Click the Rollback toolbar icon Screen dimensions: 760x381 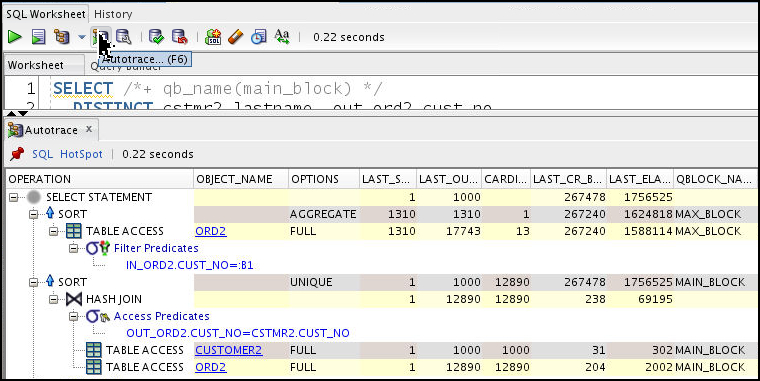coord(179,37)
